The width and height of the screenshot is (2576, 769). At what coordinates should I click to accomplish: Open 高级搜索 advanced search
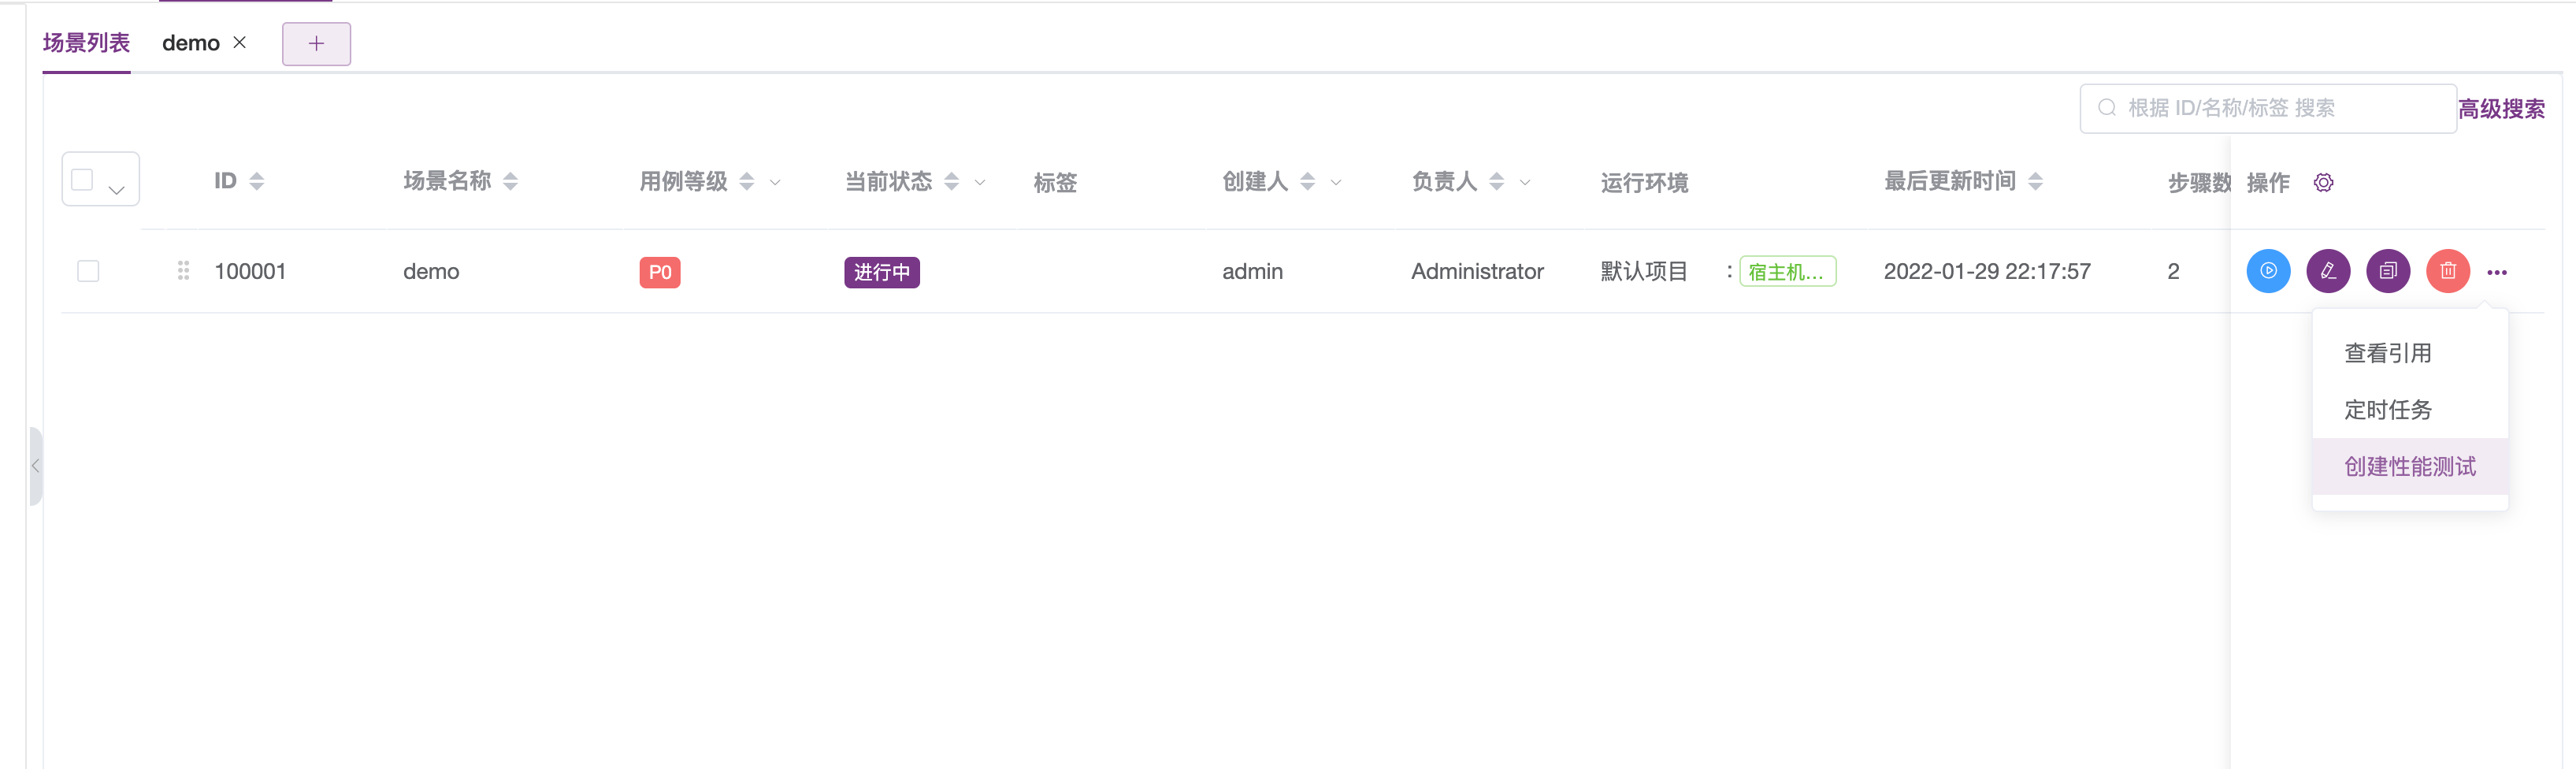click(x=2501, y=109)
